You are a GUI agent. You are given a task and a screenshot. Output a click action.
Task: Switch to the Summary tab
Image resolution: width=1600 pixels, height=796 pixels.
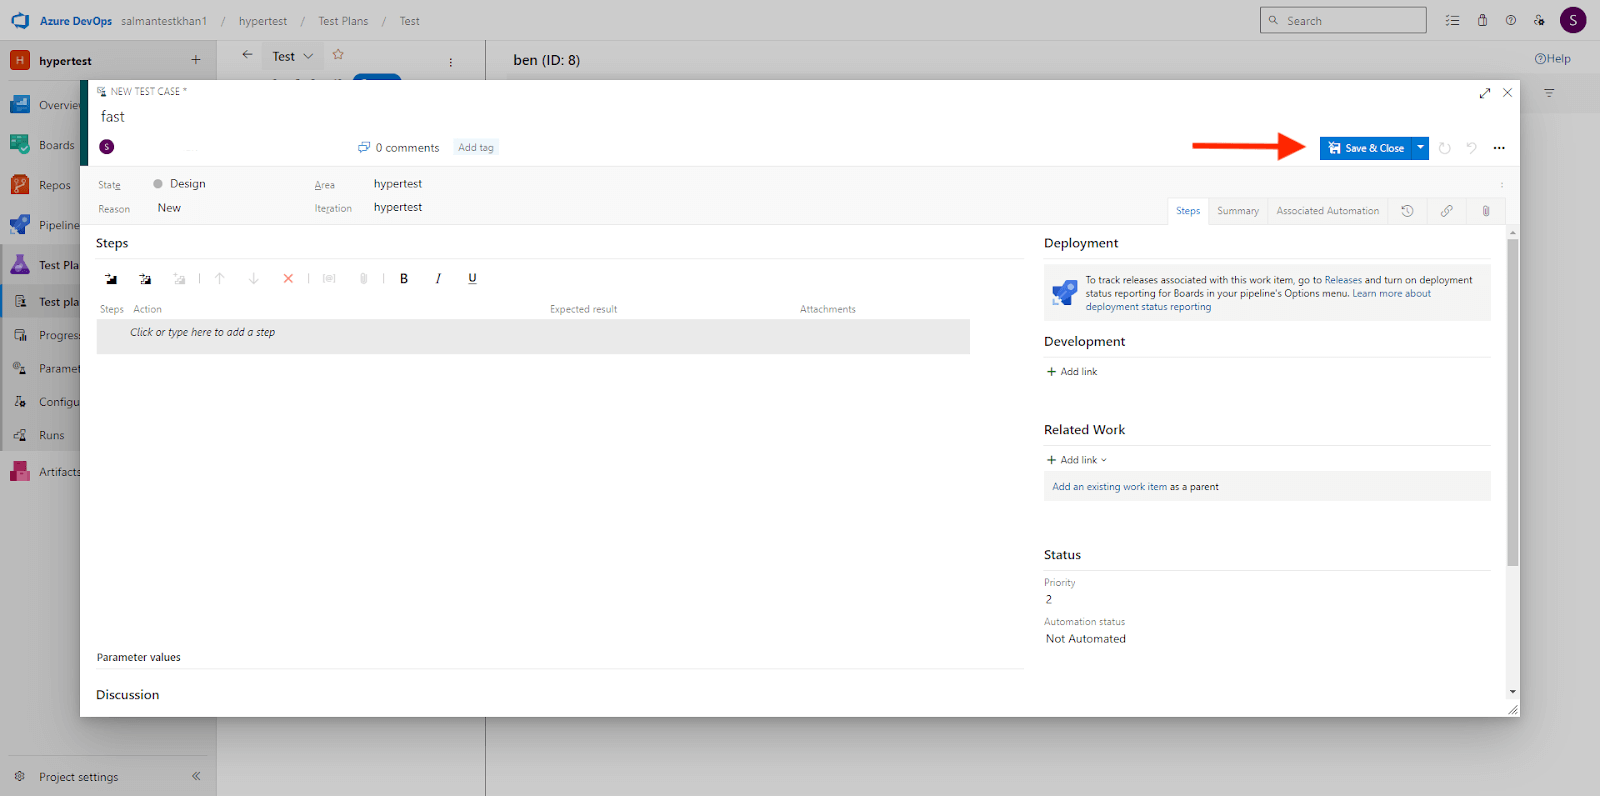click(x=1237, y=211)
